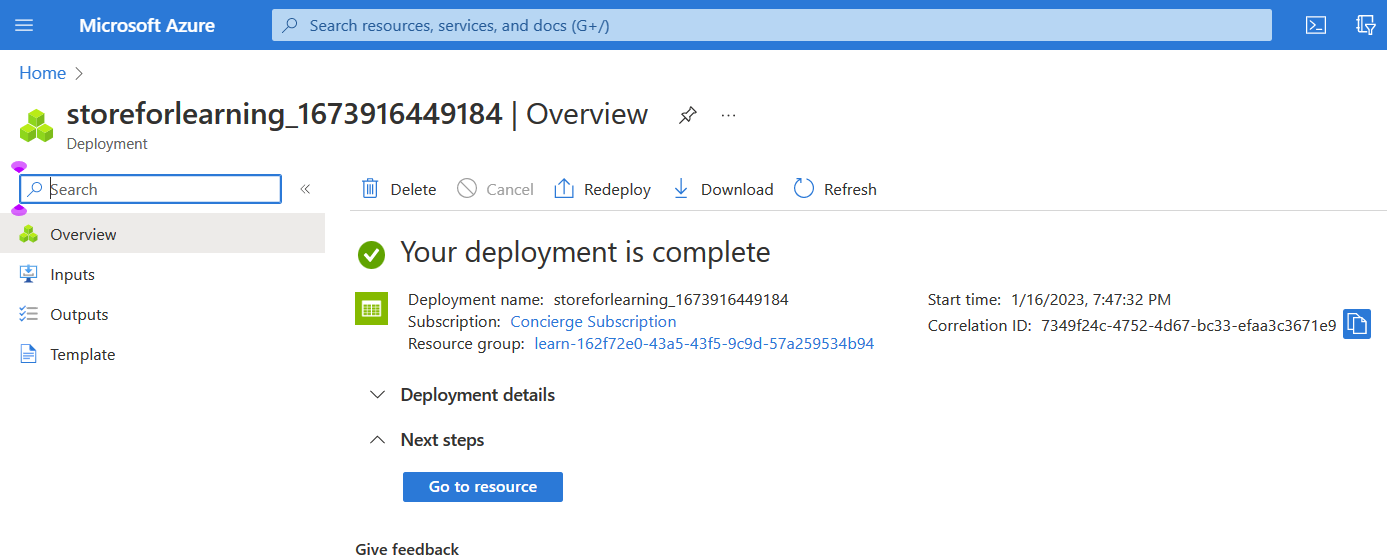The height and width of the screenshot is (560, 1387).
Task: Open the Outputs menu item
Action: [162, 314]
